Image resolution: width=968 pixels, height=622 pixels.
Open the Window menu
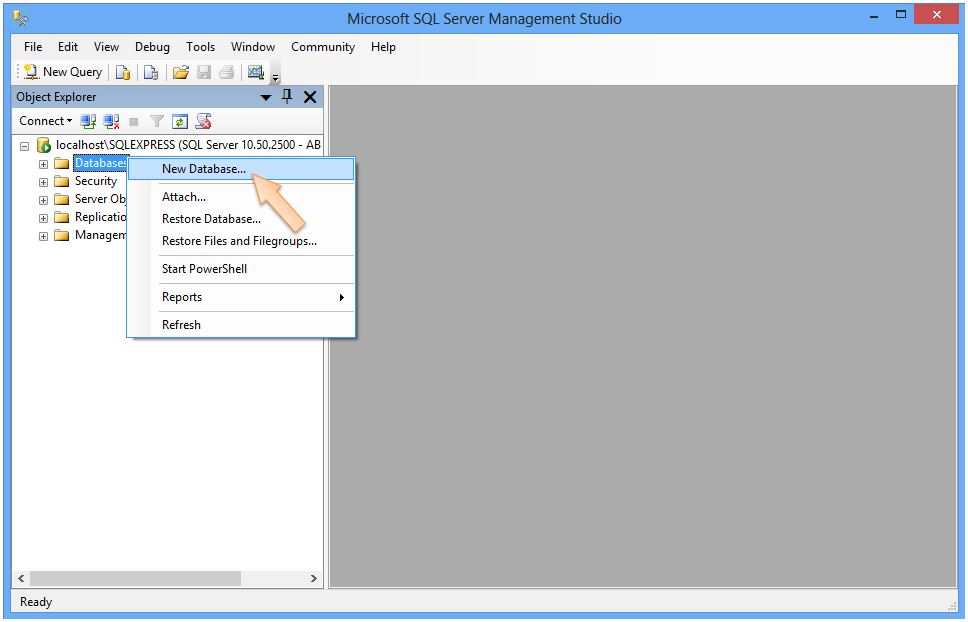coord(252,47)
